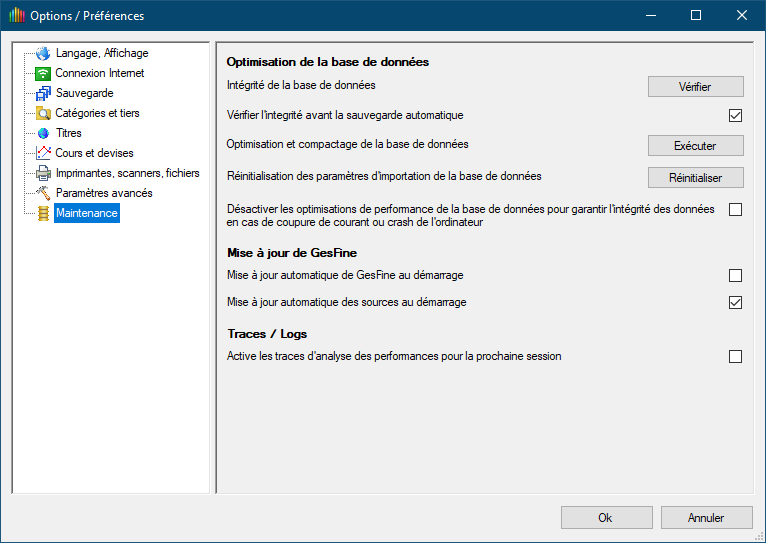Click the globe icon beside Langage, Affichage
Image resolution: width=766 pixels, height=543 pixels.
pos(42,54)
